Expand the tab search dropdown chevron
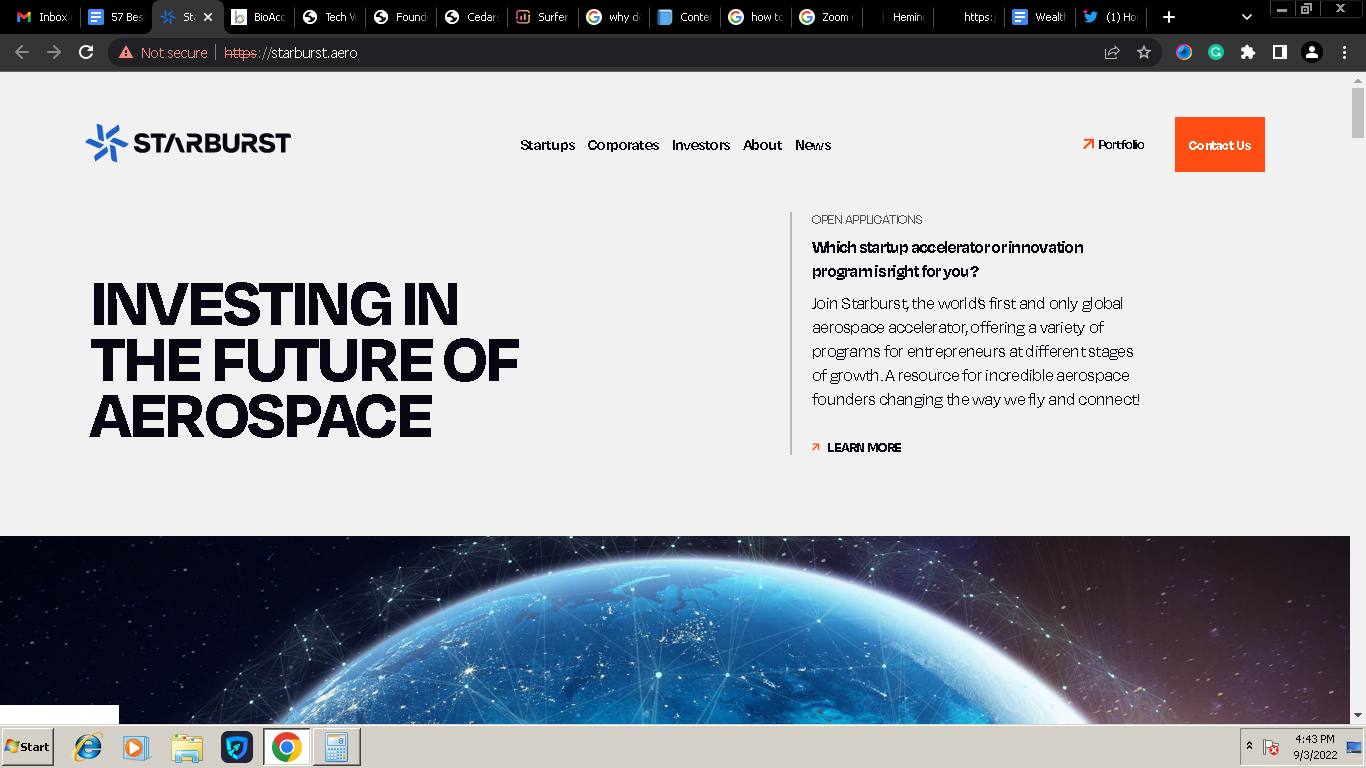 pyautogui.click(x=1247, y=17)
